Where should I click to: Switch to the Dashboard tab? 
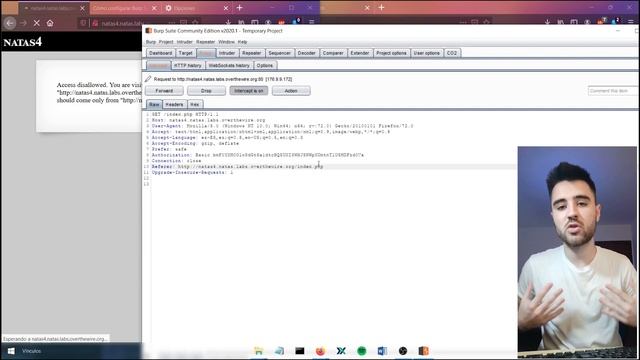(x=160, y=53)
